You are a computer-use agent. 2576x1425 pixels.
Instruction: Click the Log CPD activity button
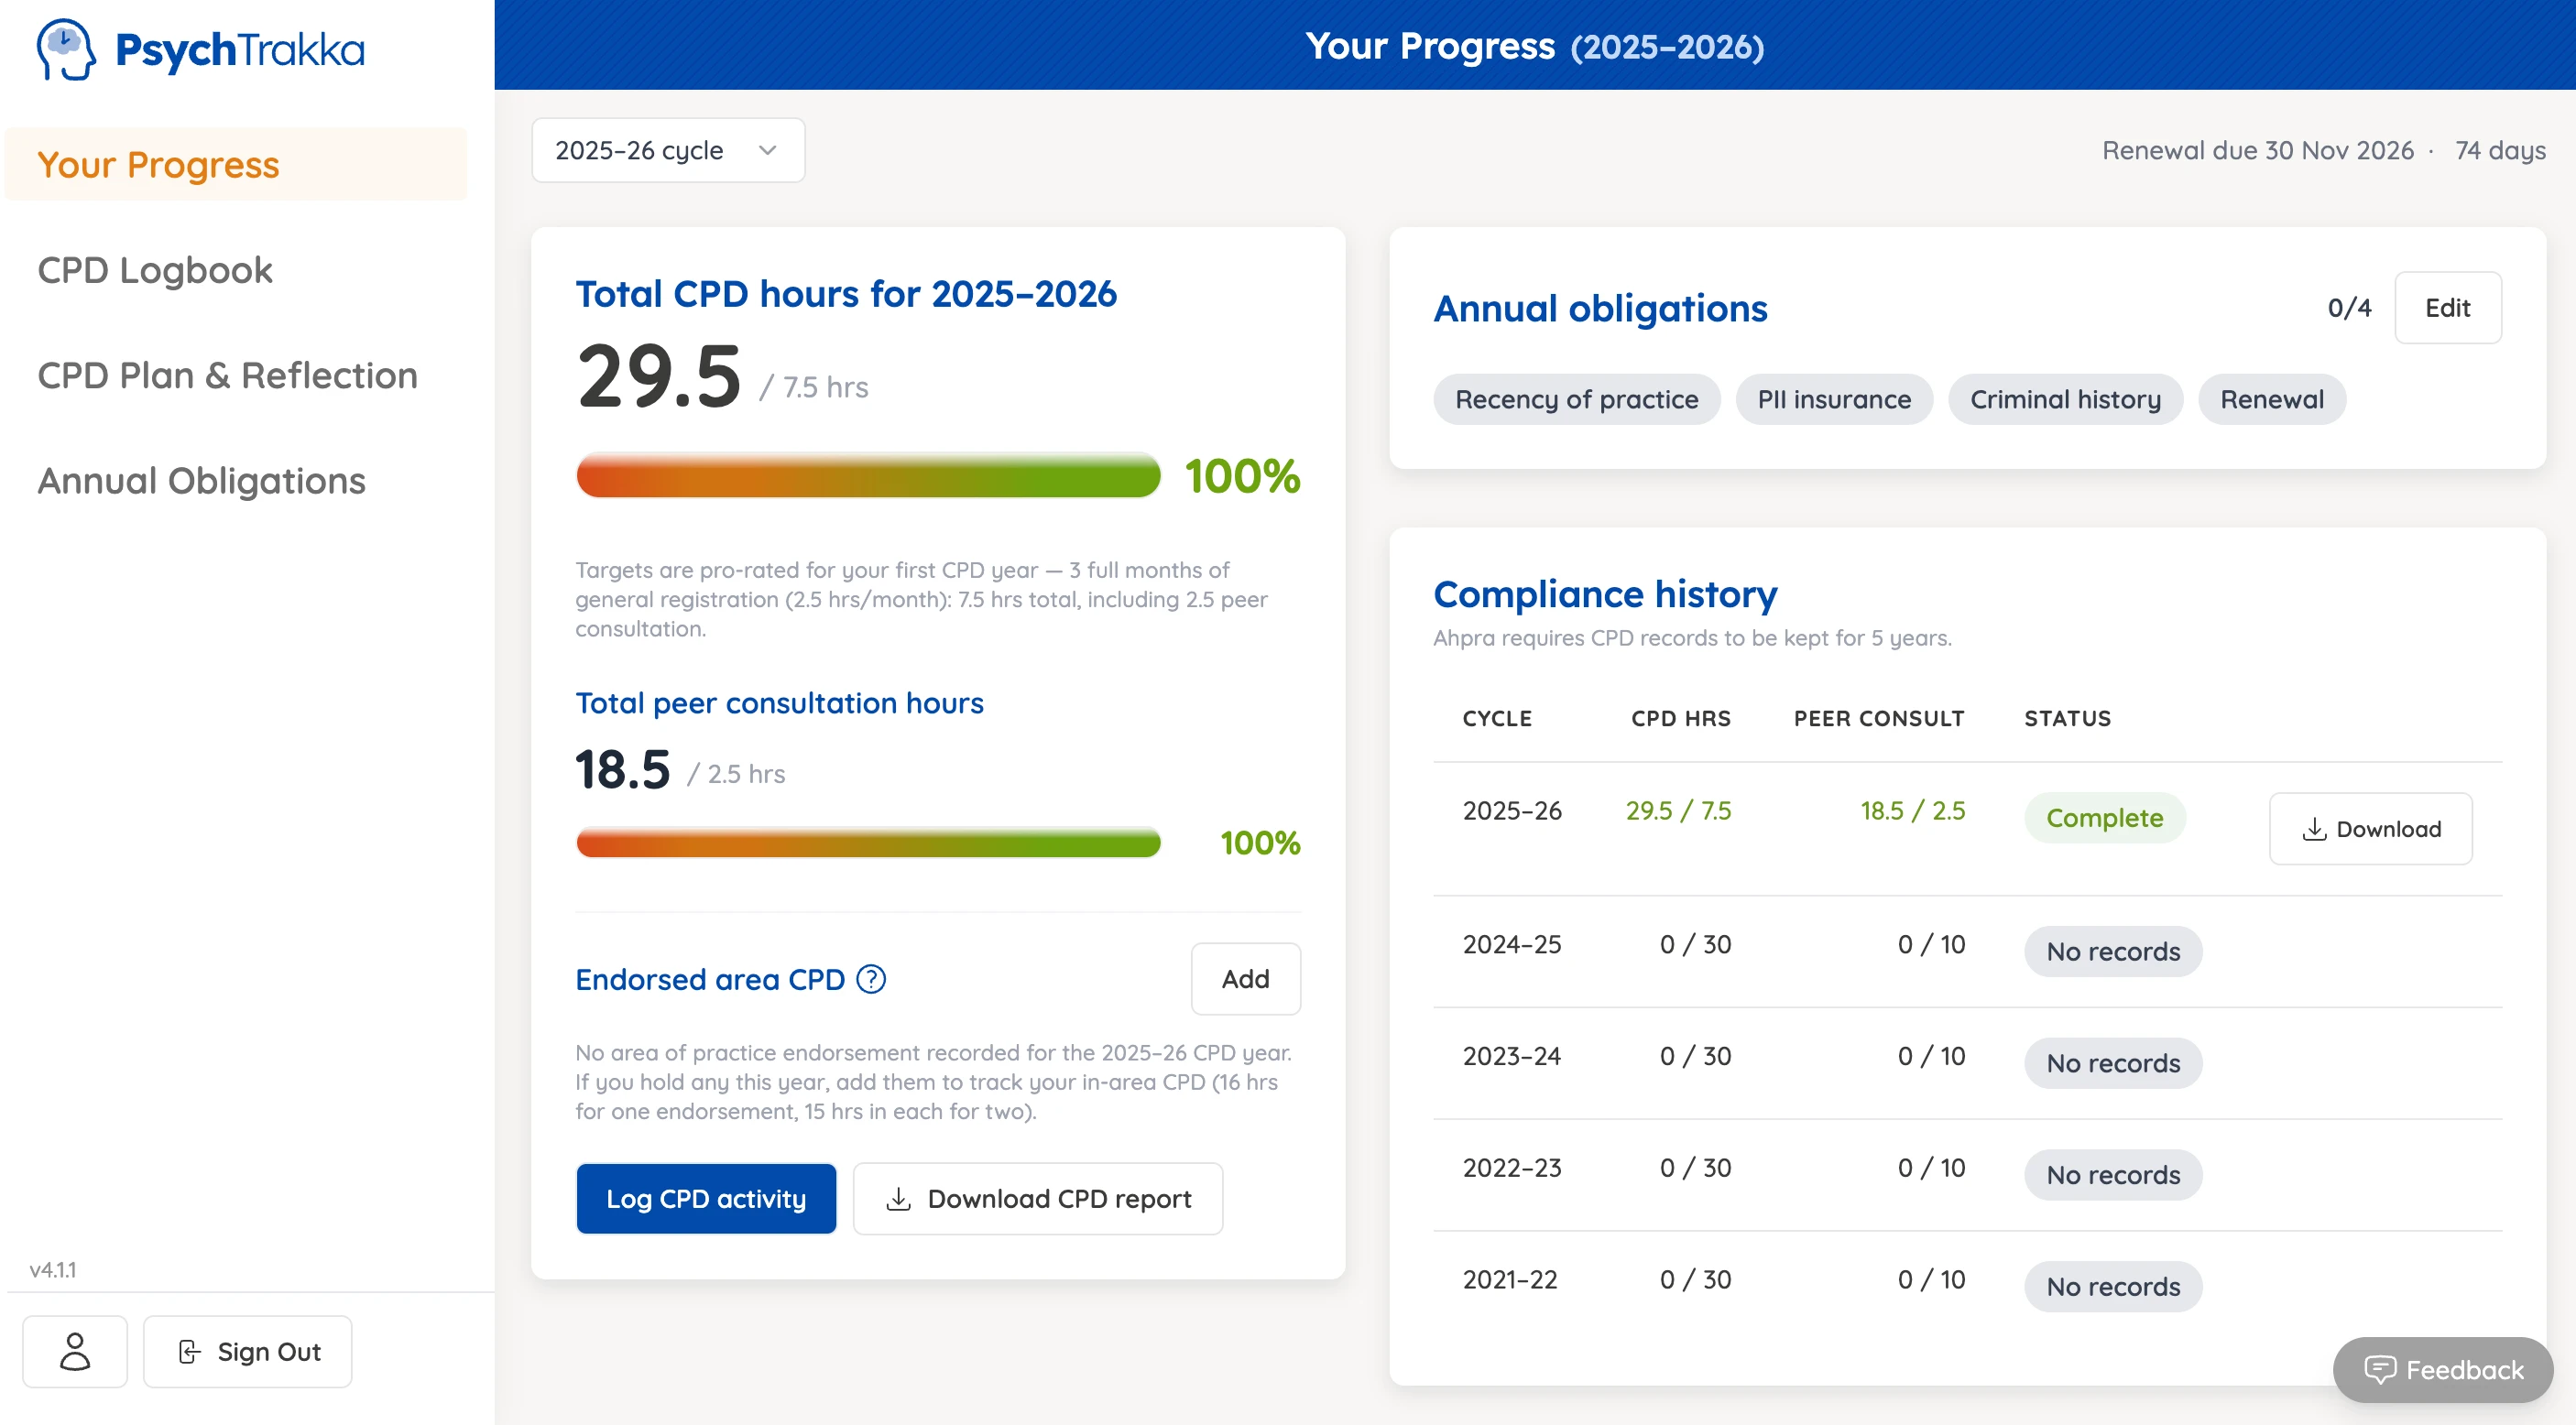point(706,1198)
